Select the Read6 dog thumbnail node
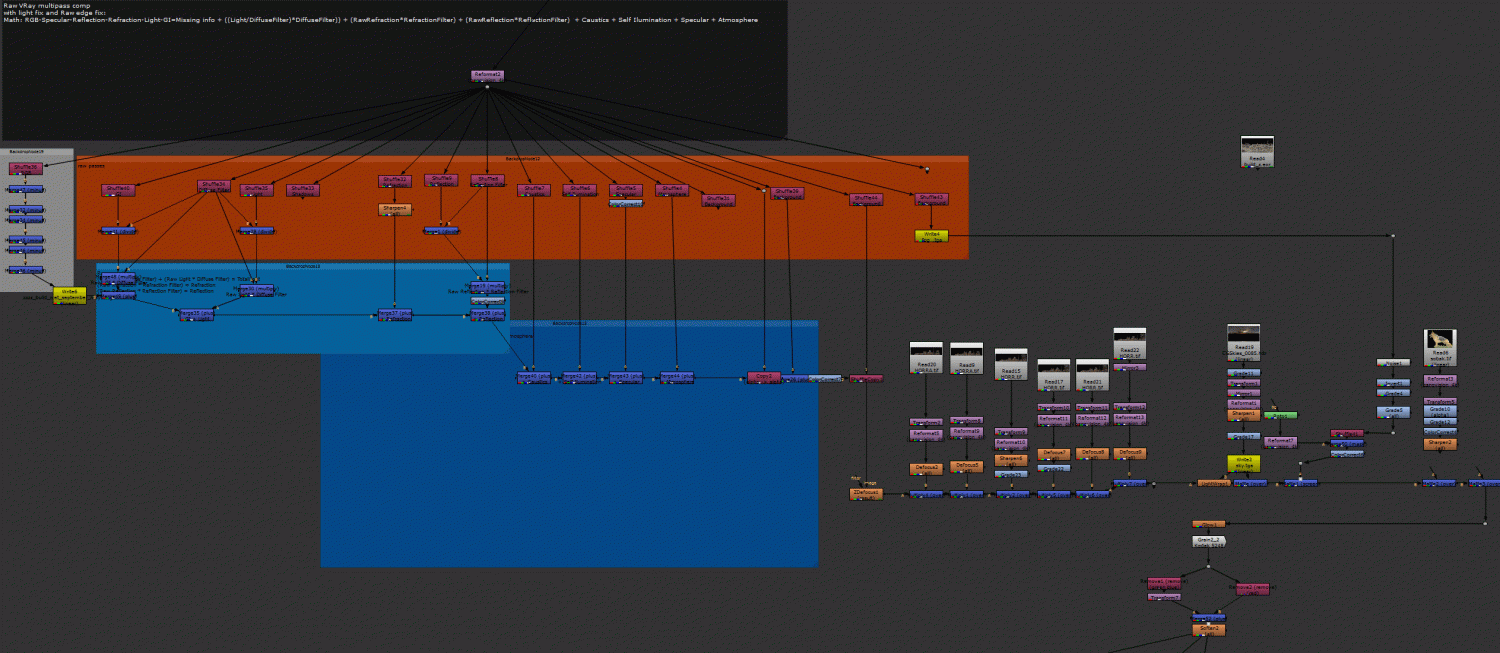The height and width of the screenshot is (653, 1500). (x=1440, y=346)
